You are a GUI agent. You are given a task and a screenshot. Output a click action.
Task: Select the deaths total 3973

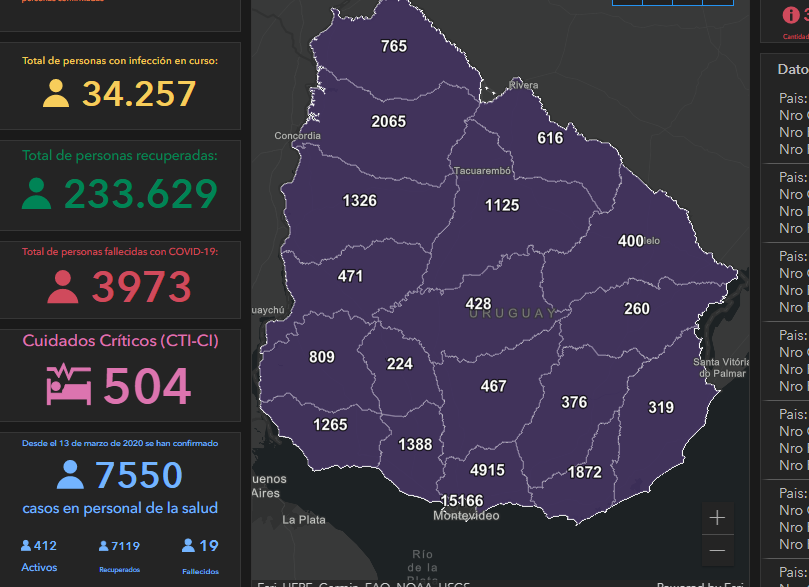point(141,287)
